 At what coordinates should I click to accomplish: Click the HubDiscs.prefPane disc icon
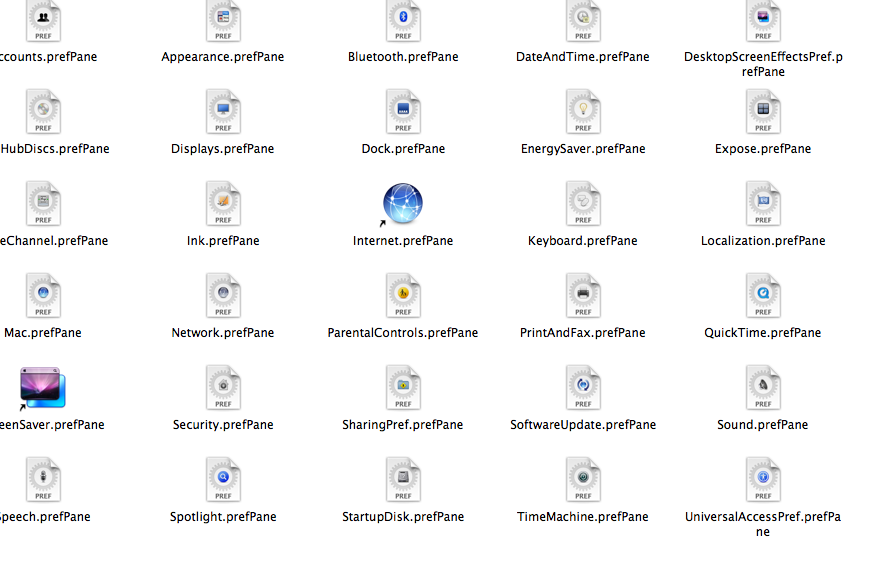coord(43,111)
